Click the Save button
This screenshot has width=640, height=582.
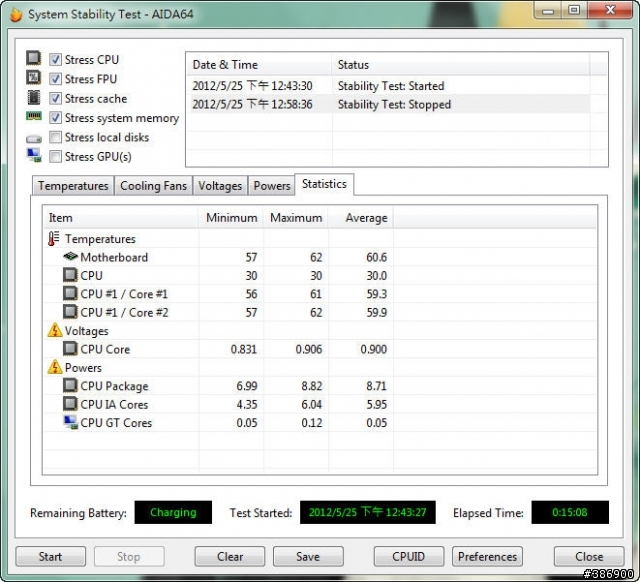coord(308,556)
